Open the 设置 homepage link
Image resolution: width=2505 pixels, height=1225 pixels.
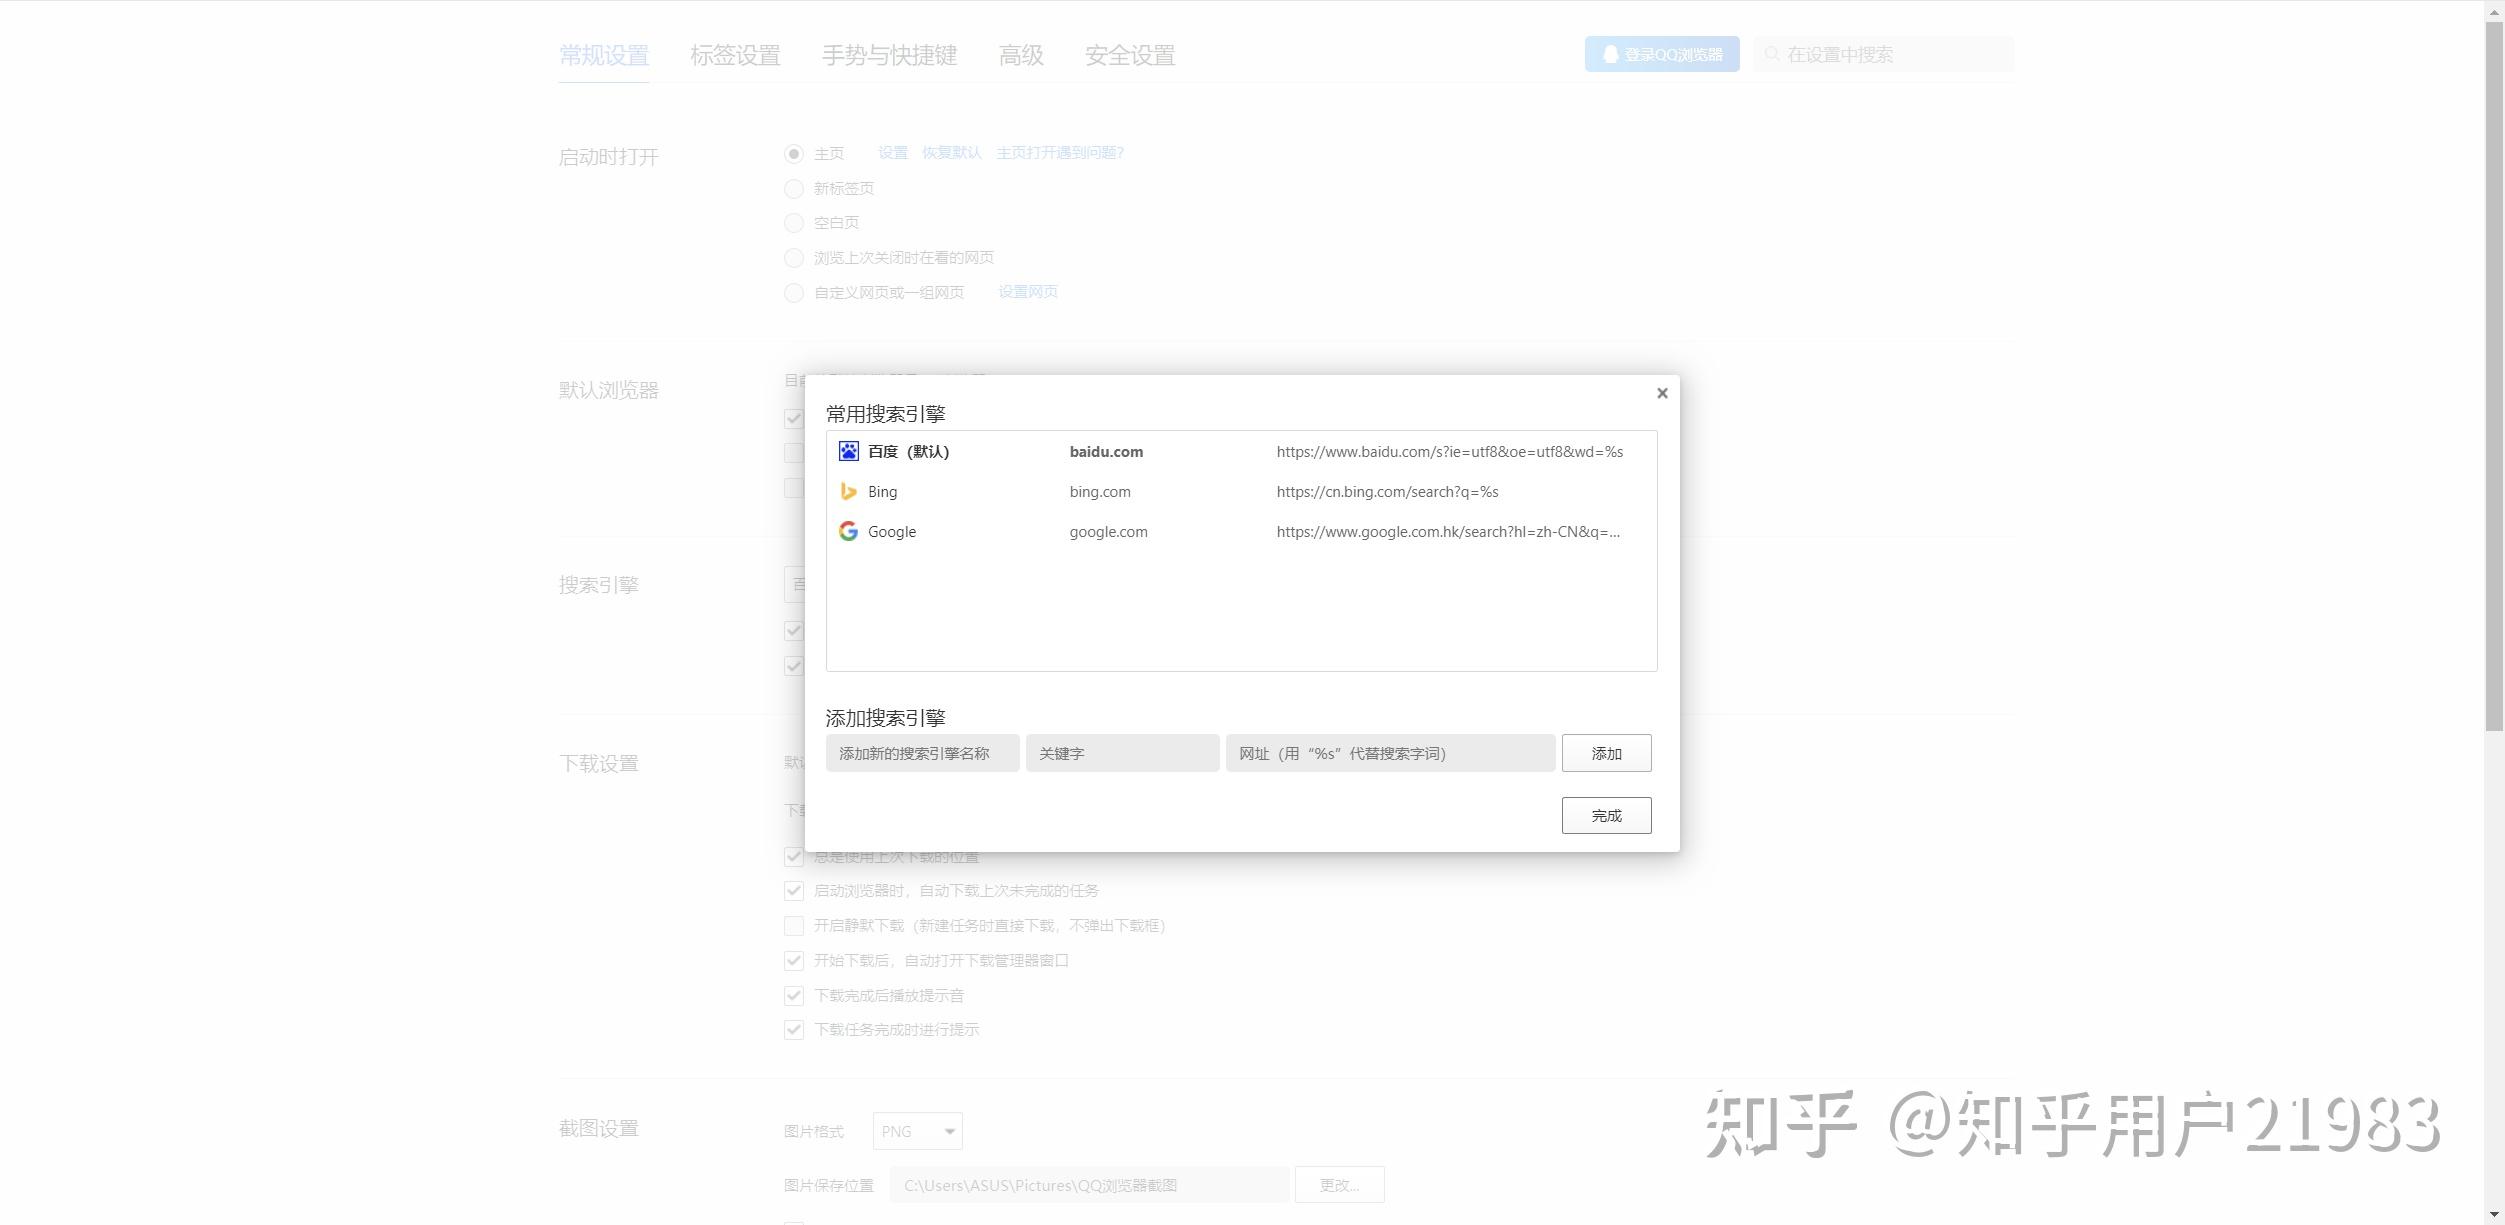tap(893, 153)
